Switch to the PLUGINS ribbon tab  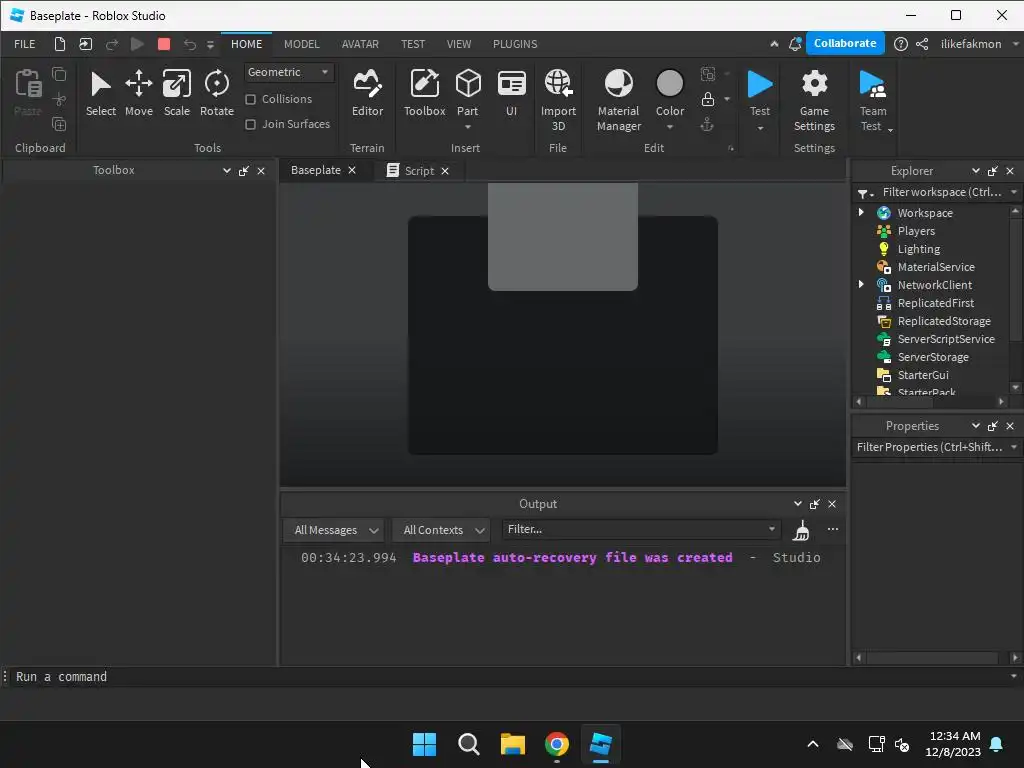pyautogui.click(x=515, y=44)
